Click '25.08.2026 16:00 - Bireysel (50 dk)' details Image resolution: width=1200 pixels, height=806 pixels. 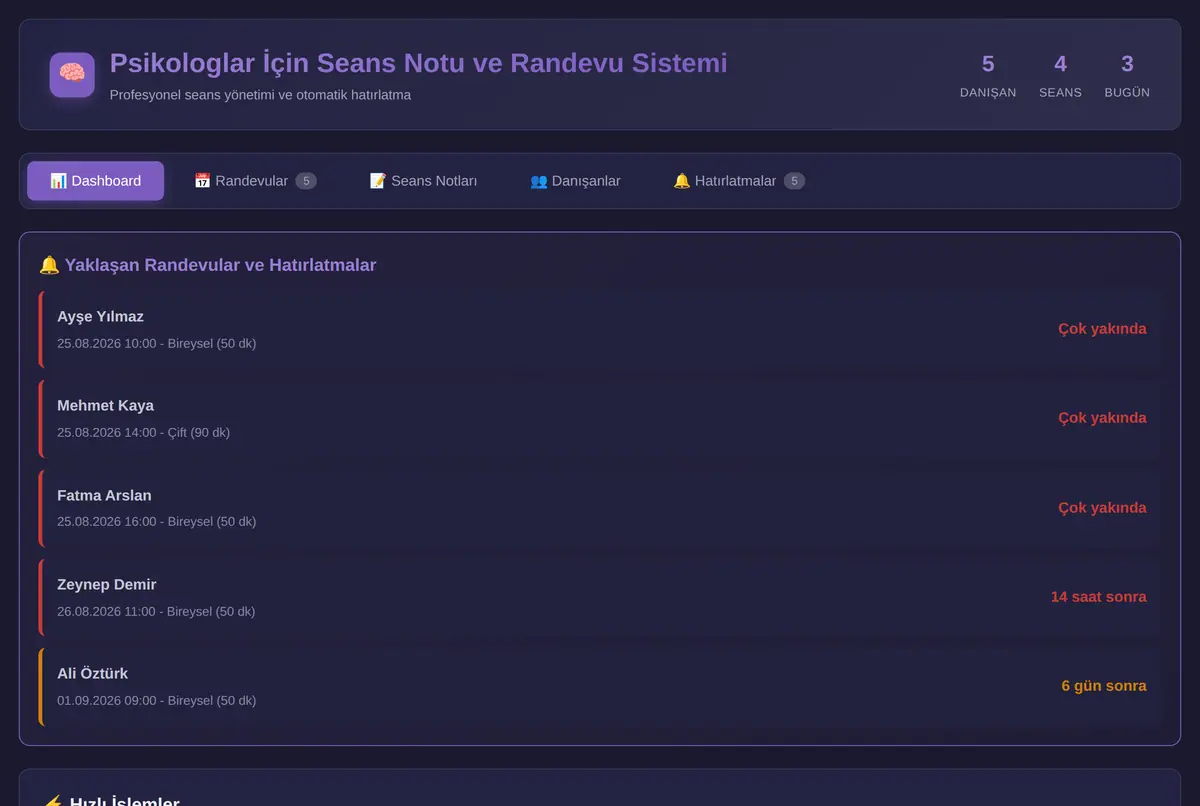point(156,522)
